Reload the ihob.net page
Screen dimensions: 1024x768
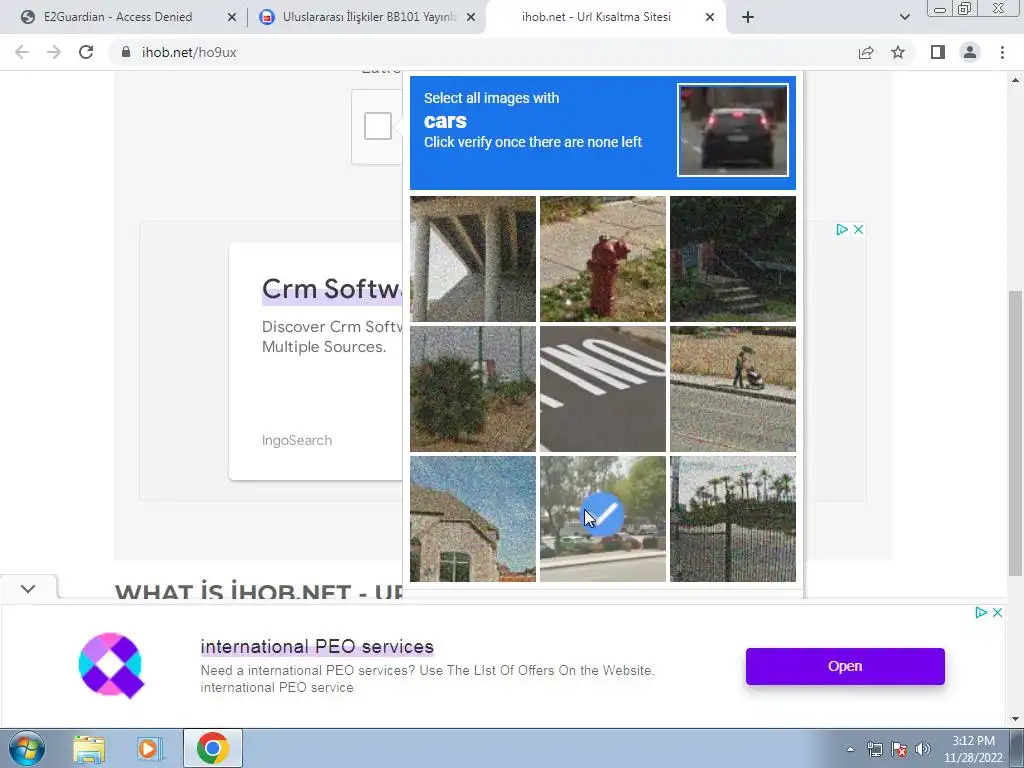[x=86, y=52]
